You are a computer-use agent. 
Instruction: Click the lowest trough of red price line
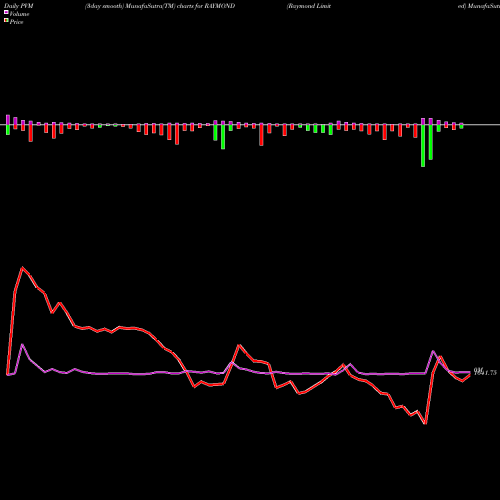point(425,424)
